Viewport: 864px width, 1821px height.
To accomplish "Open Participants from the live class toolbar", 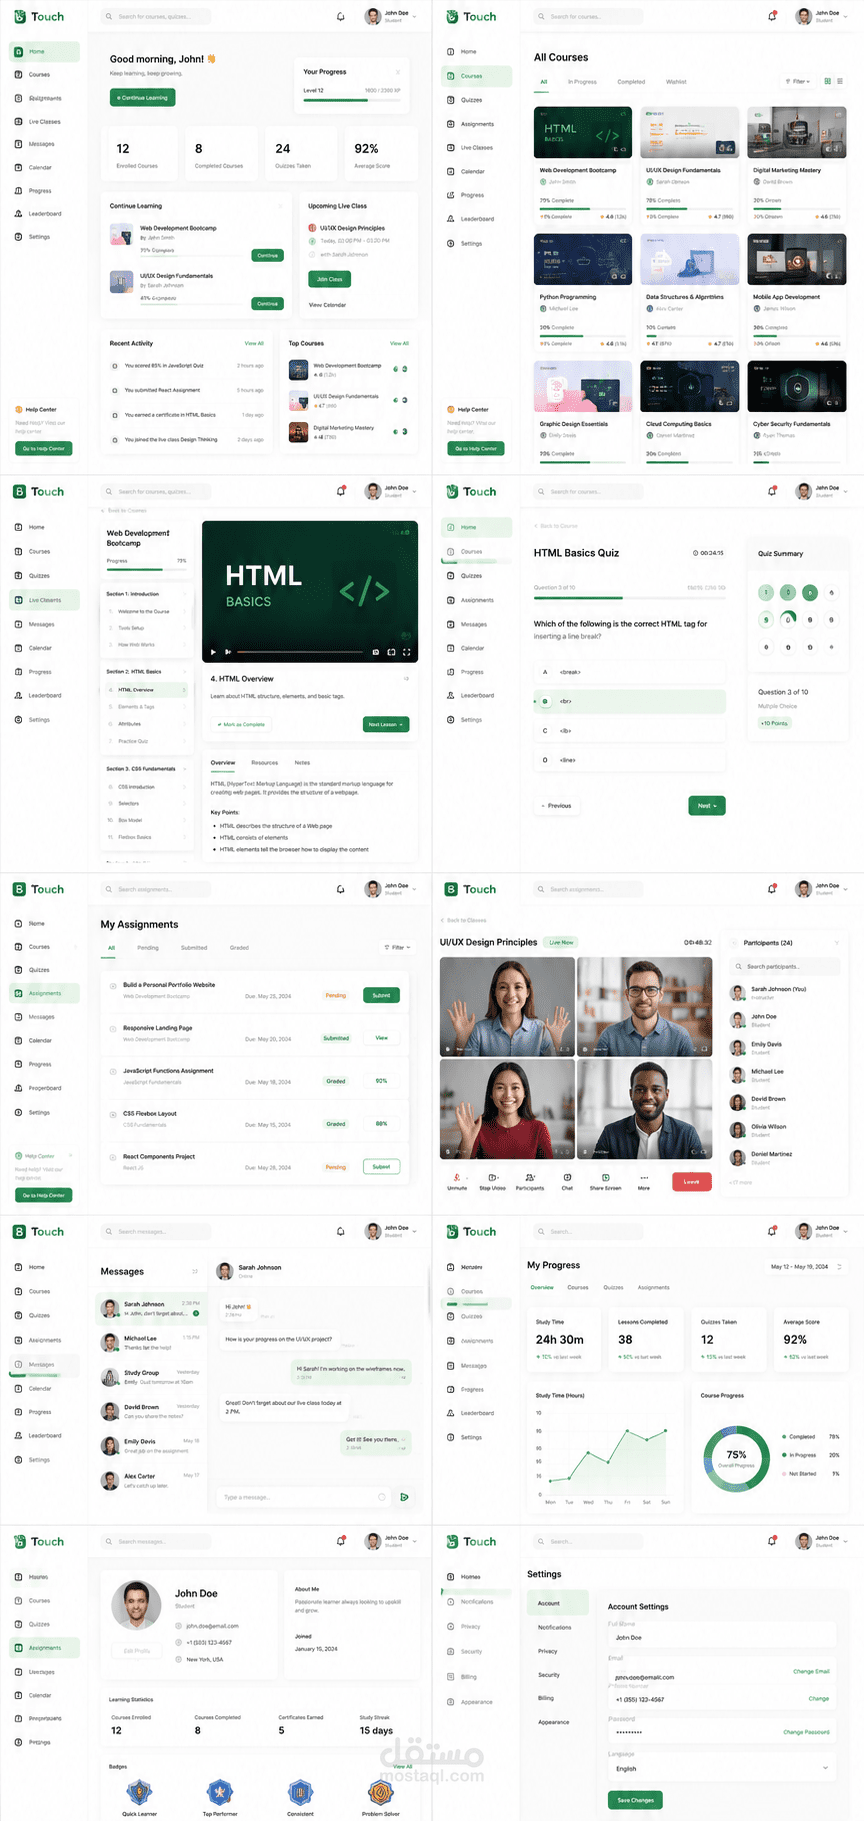I will coord(530,1181).
